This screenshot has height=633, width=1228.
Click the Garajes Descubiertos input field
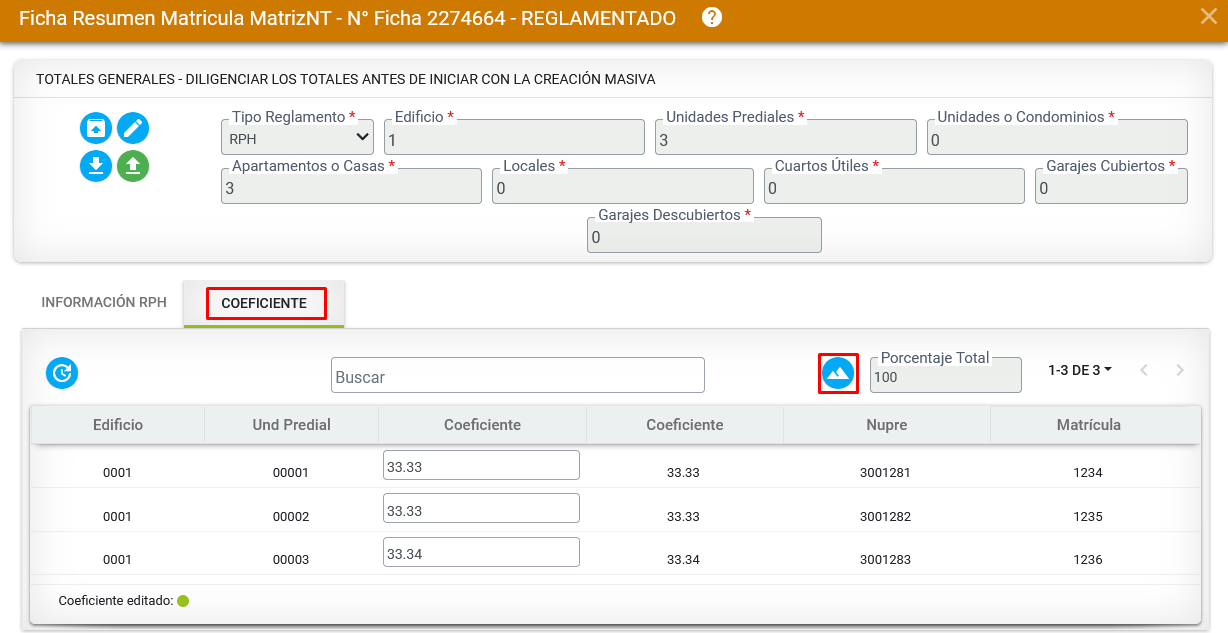tap(704, 235)
